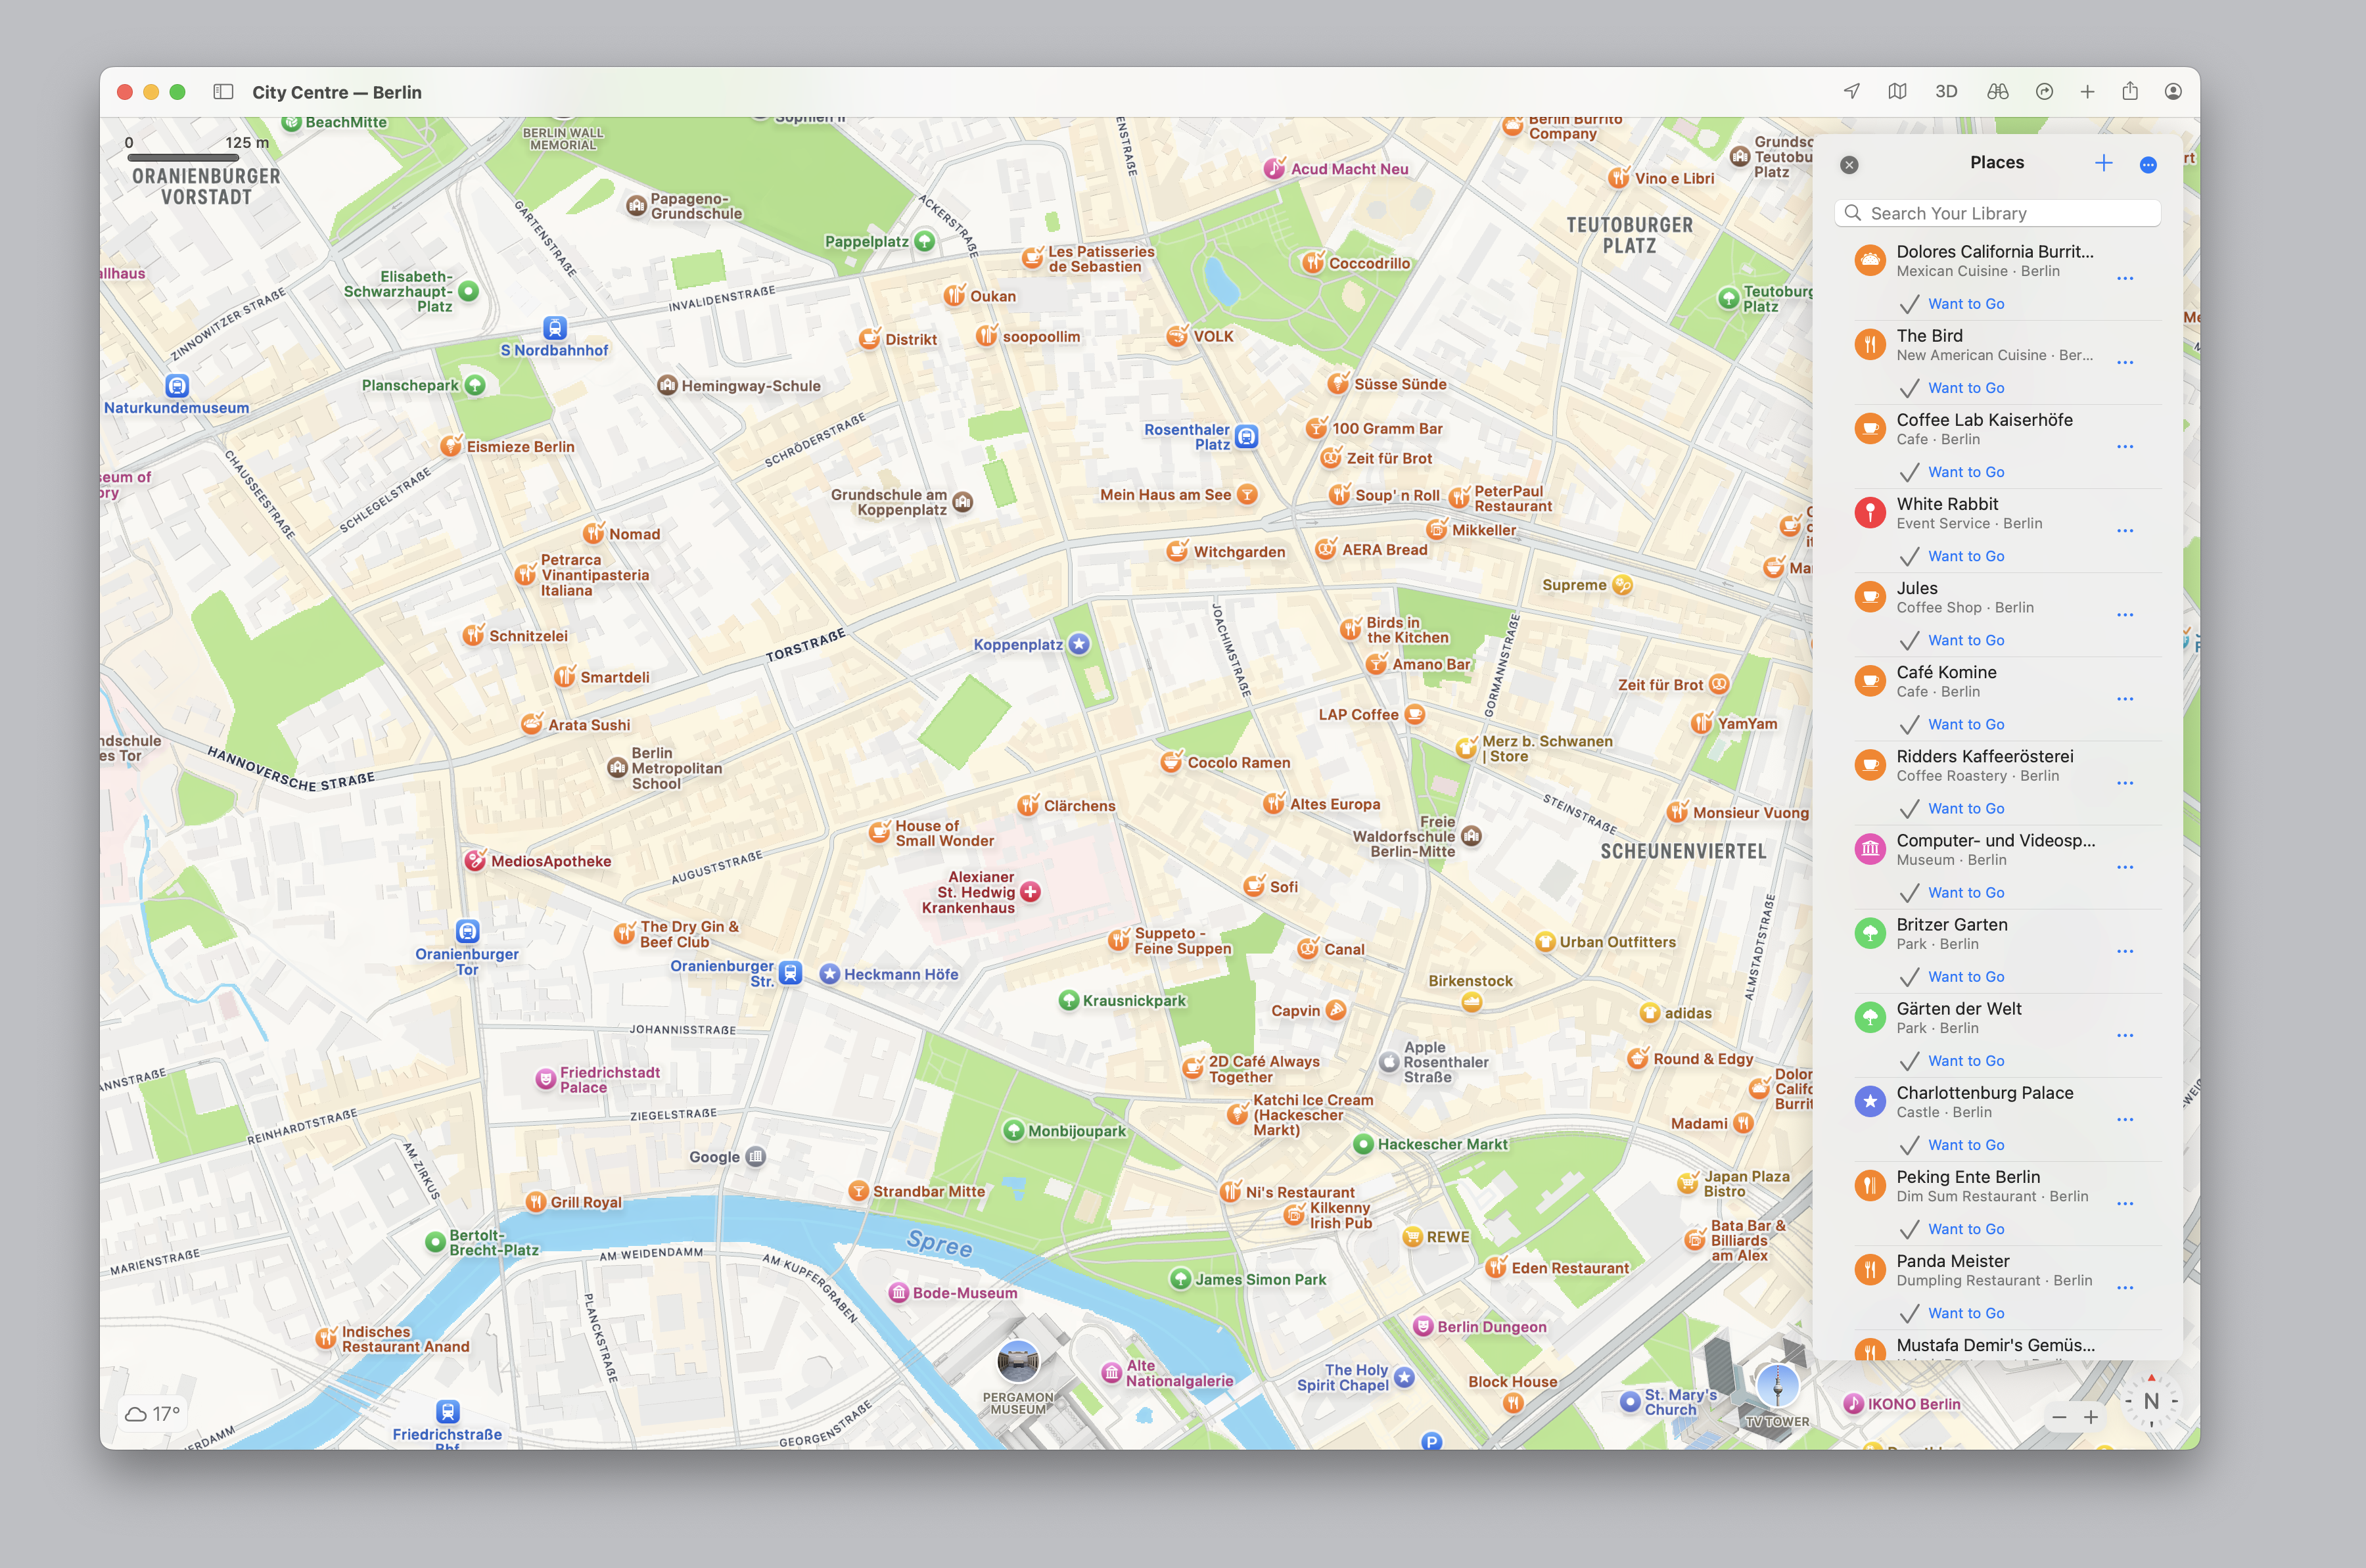2366x1568 pixels.
Task: Open more options for The Bird
Action: pos(2125,363)
